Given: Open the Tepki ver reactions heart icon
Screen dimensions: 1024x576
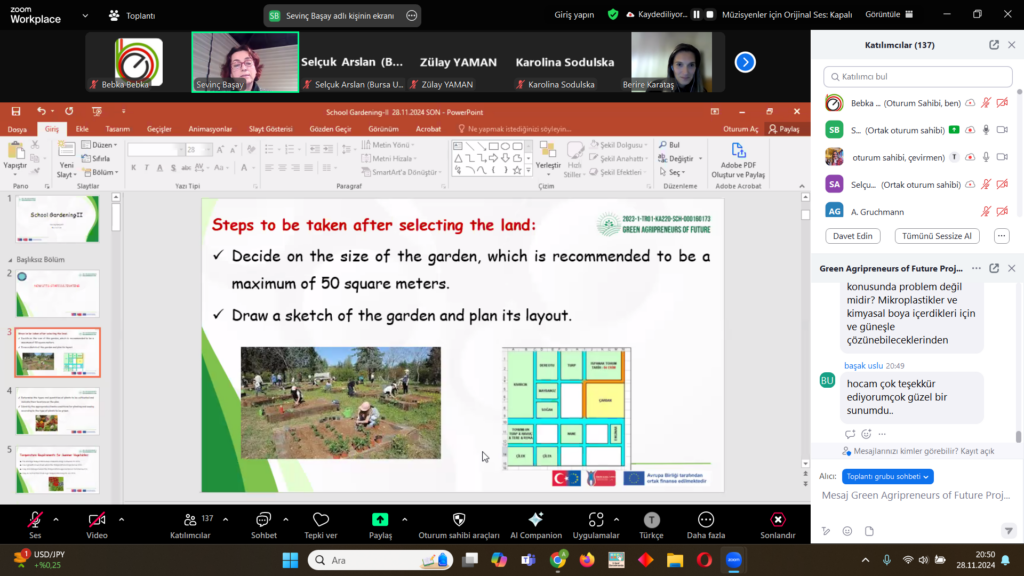Looking at the screenshot, I should [320, 519].
